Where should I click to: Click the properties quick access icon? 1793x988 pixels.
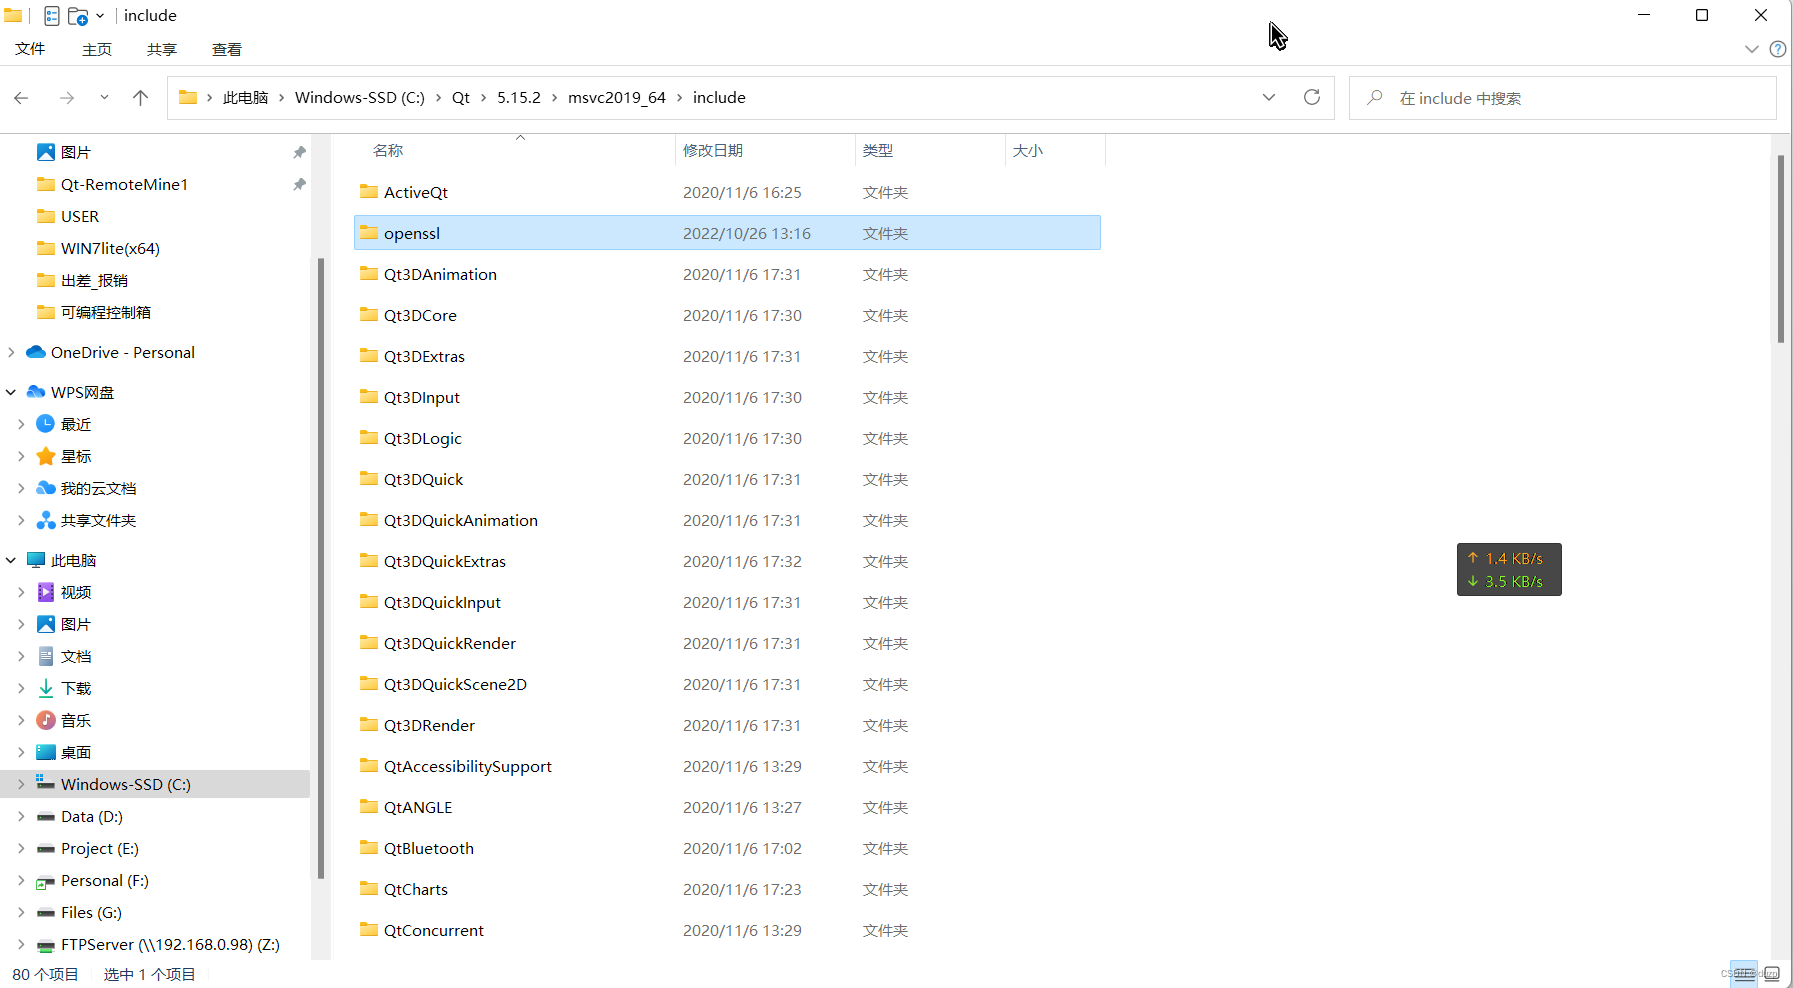pos(52,16)
